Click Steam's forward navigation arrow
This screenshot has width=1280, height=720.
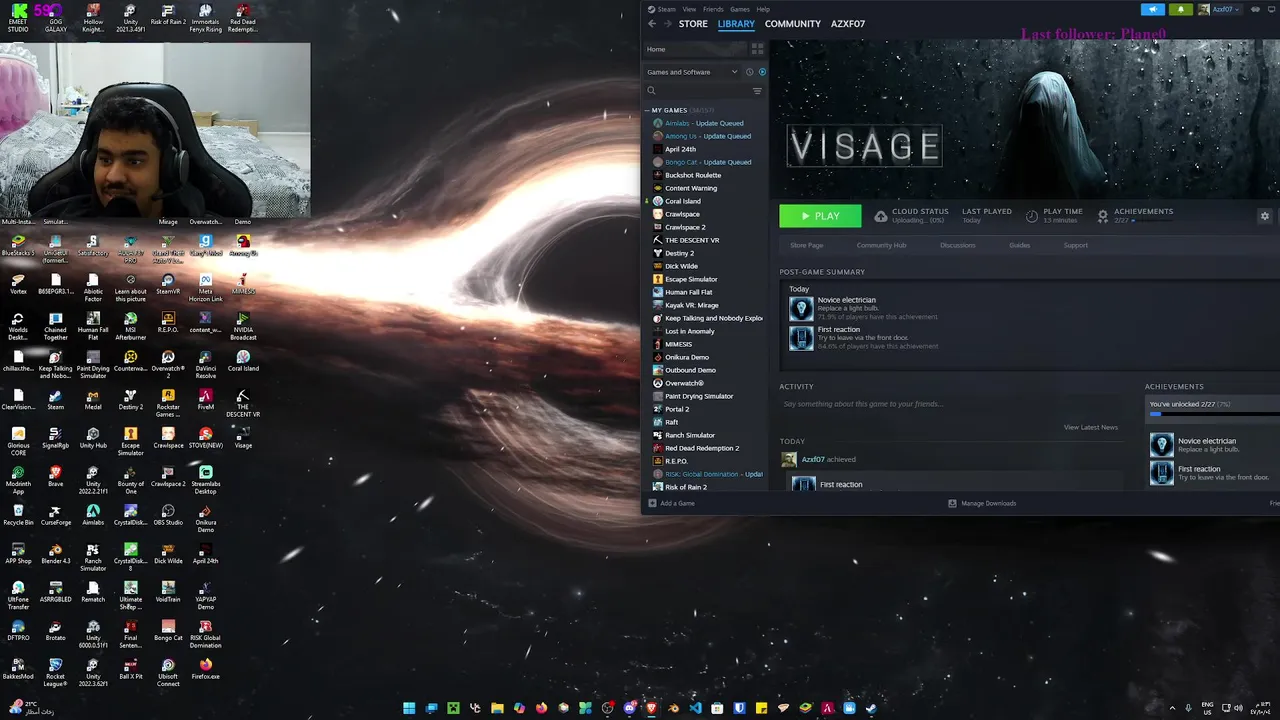pyautogui.click(x=667, y=24)
